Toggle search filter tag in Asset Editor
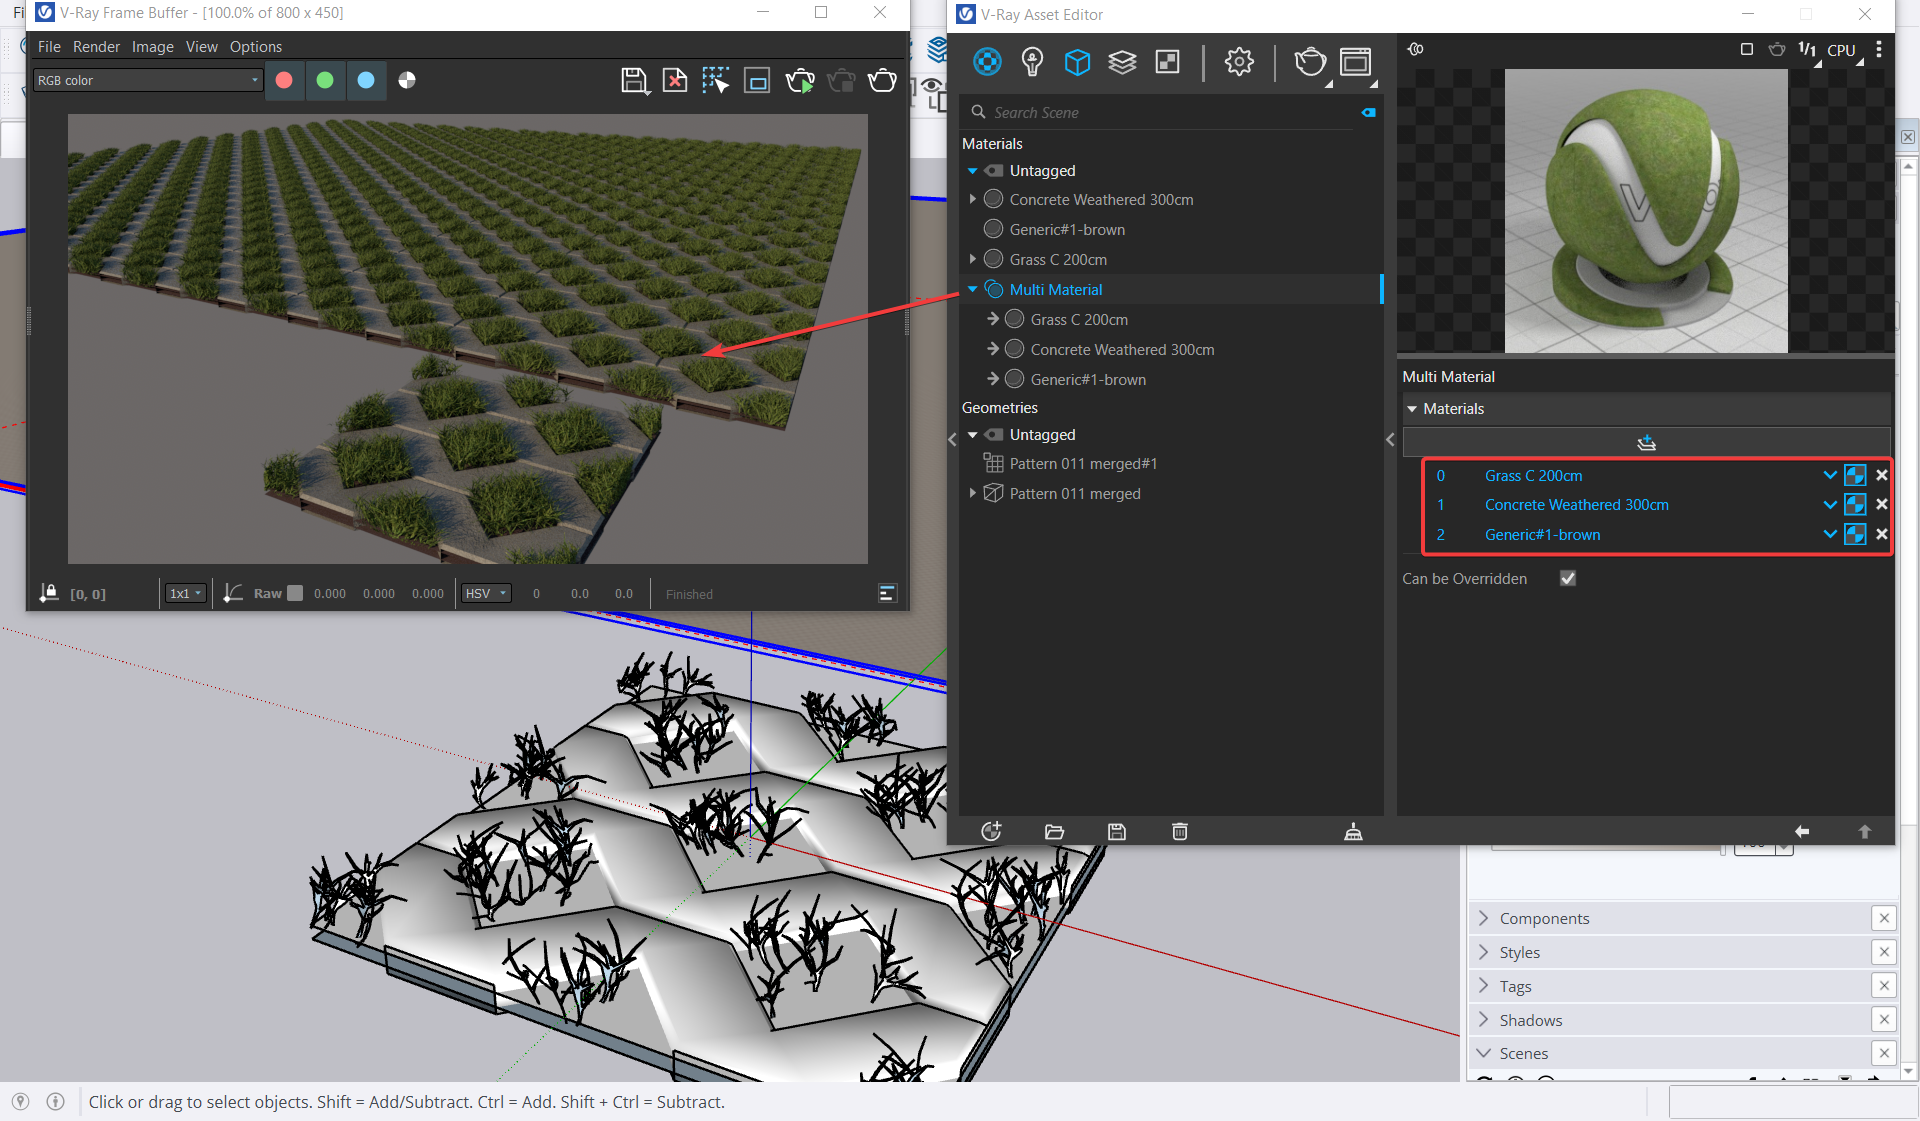 (1368, 113)
